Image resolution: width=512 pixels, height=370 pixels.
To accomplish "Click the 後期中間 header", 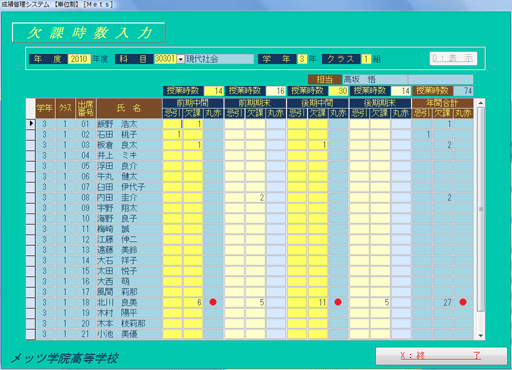I will click(x=318, y=103).
